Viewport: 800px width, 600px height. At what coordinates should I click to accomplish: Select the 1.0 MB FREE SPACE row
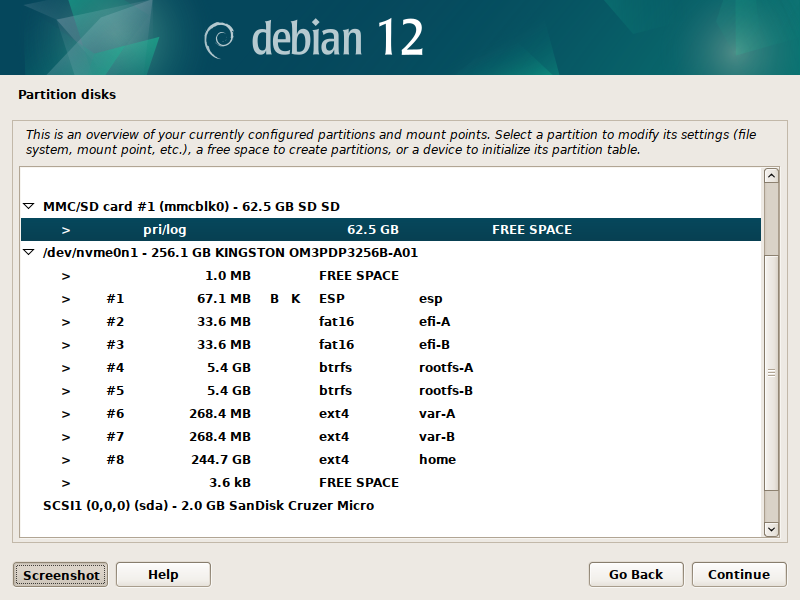coord(391,276)
